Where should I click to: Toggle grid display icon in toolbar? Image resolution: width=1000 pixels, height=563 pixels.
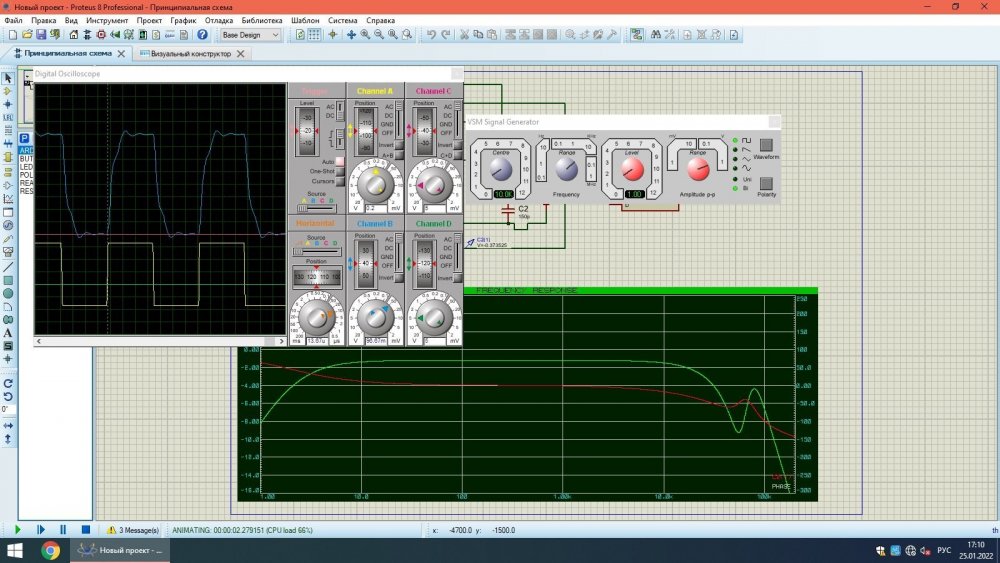(x=314, y=35)
